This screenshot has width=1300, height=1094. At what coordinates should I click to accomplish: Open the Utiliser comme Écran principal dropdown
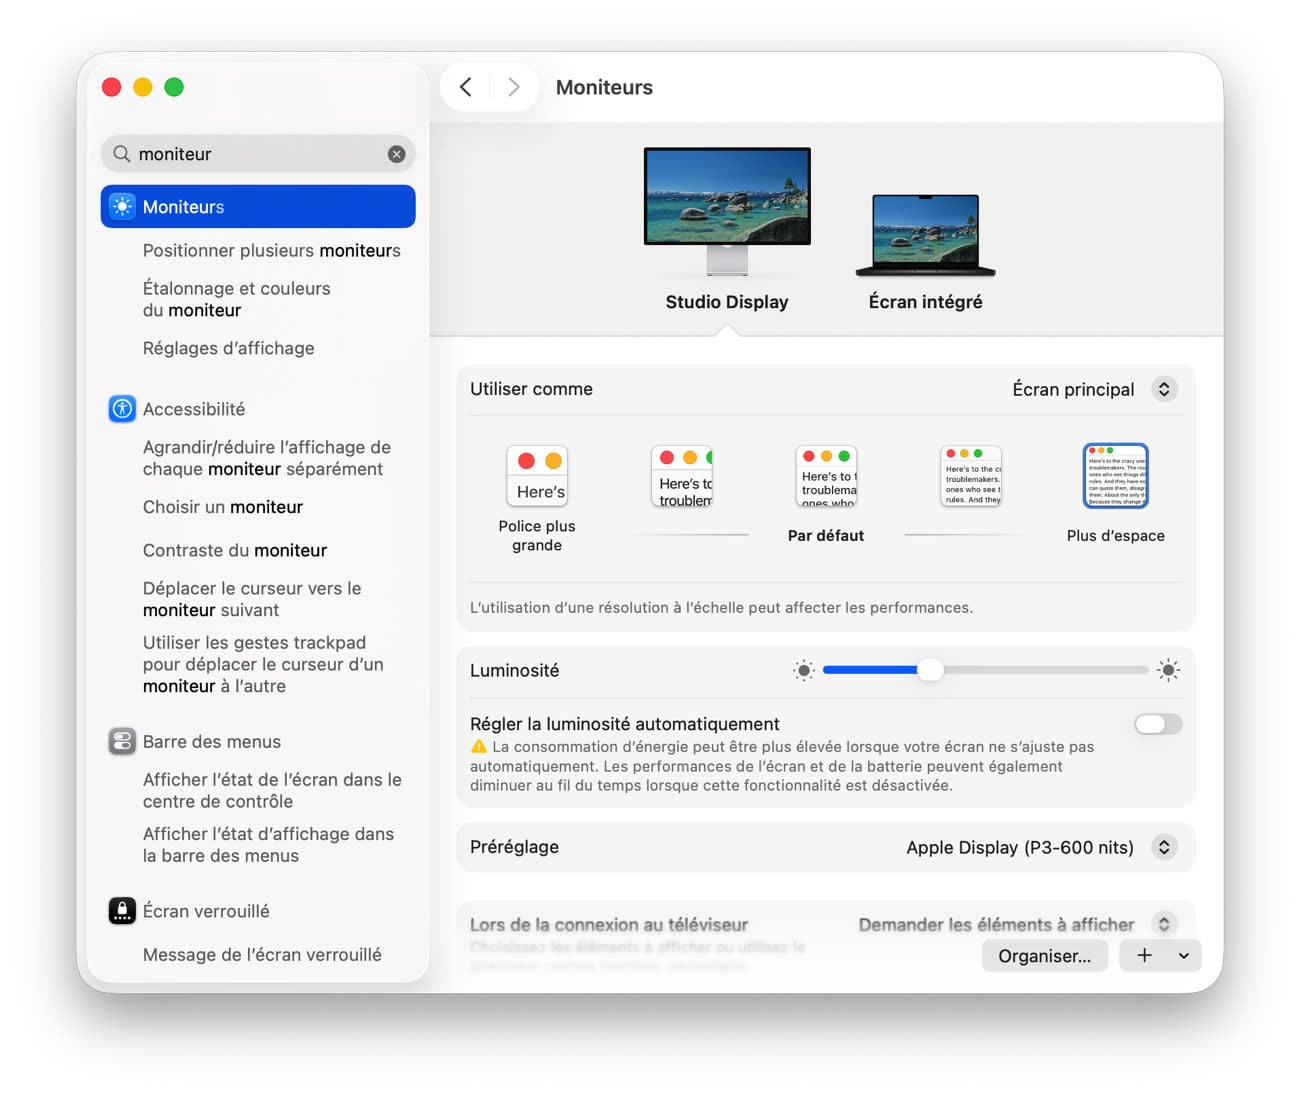(x=1164, y=389)
